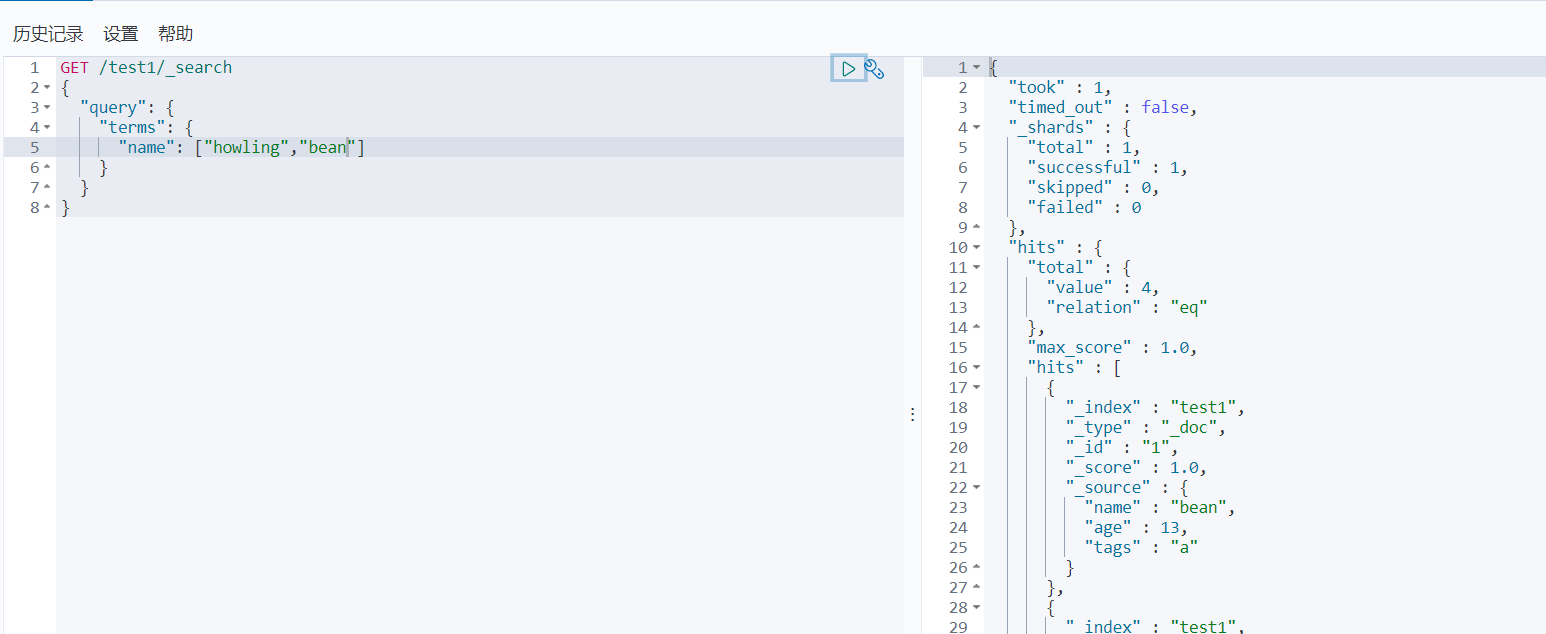Fold the "total" object on output line 11
This screenshot has width=1546, height=634.
(977, 268)
